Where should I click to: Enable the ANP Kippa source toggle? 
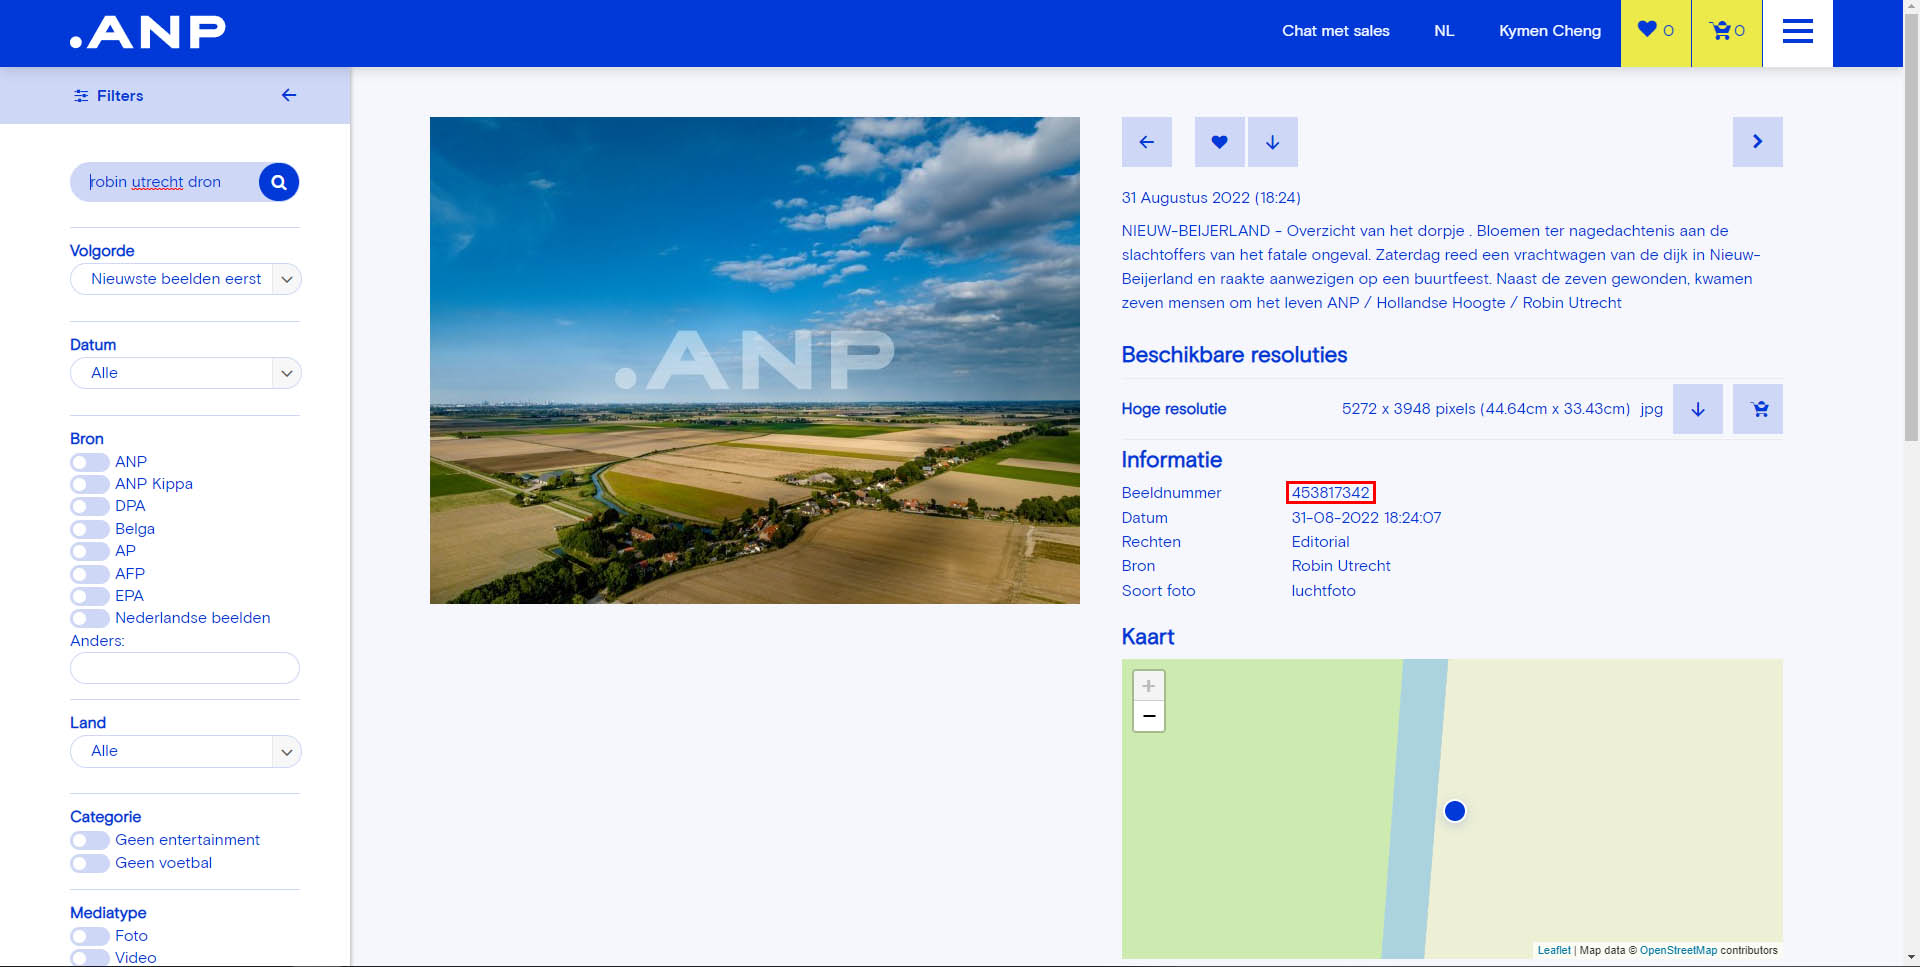(x=90, y=484)
